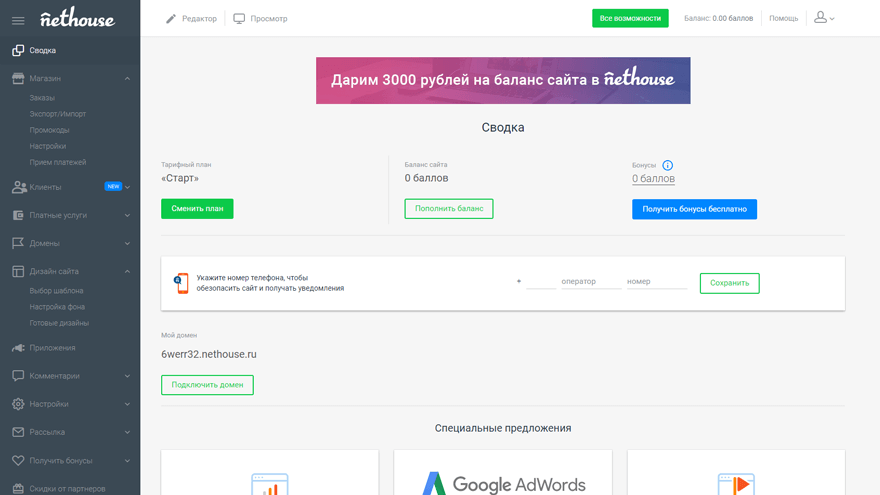Click the phone notification icon
This screenshot has height=495, width=880.
[181, 283]
